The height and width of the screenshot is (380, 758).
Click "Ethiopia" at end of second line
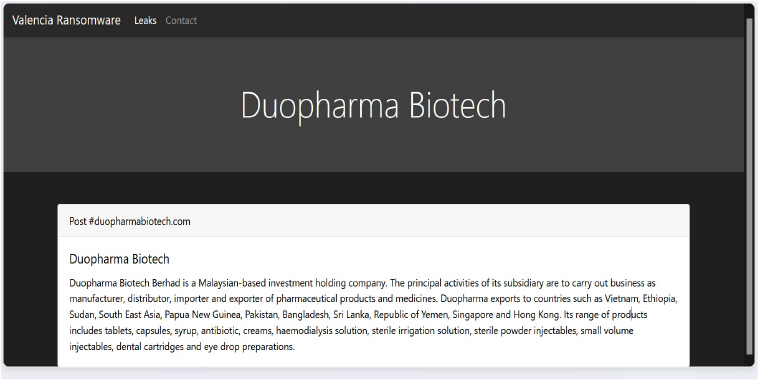[659, 299]
